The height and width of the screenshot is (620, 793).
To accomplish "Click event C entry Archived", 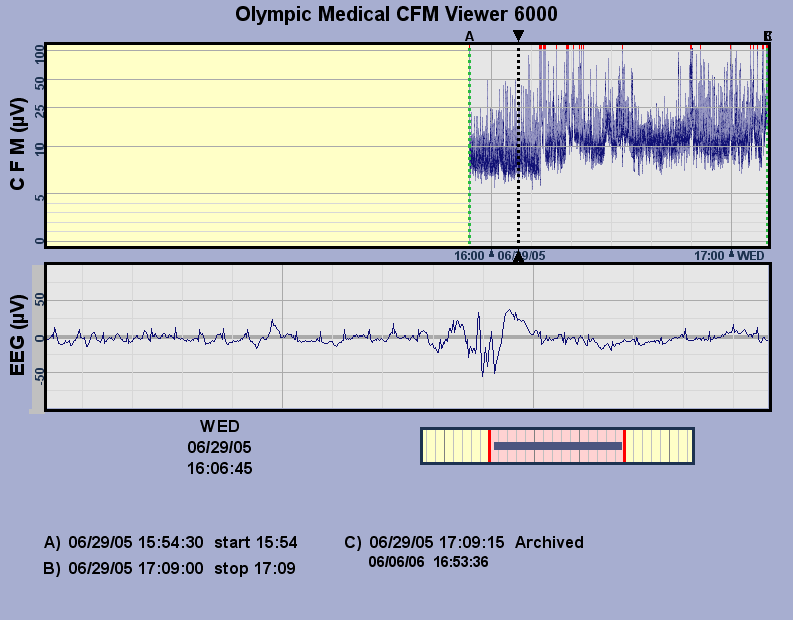I will 464,543.
